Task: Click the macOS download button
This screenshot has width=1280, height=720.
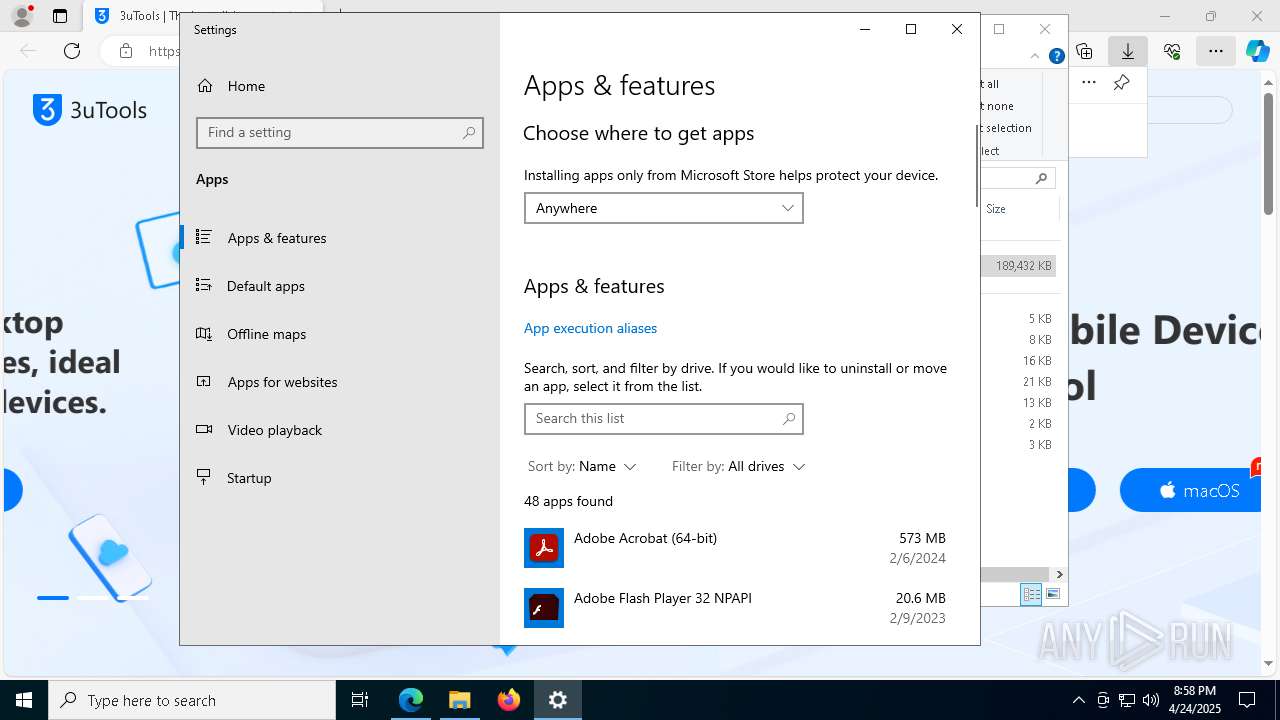Action: [1190, 491]
